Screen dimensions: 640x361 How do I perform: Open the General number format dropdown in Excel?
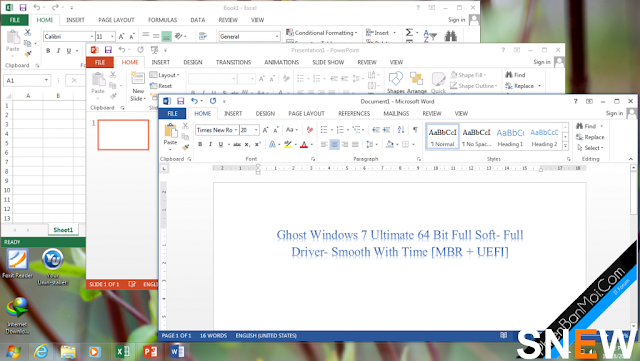277,36
